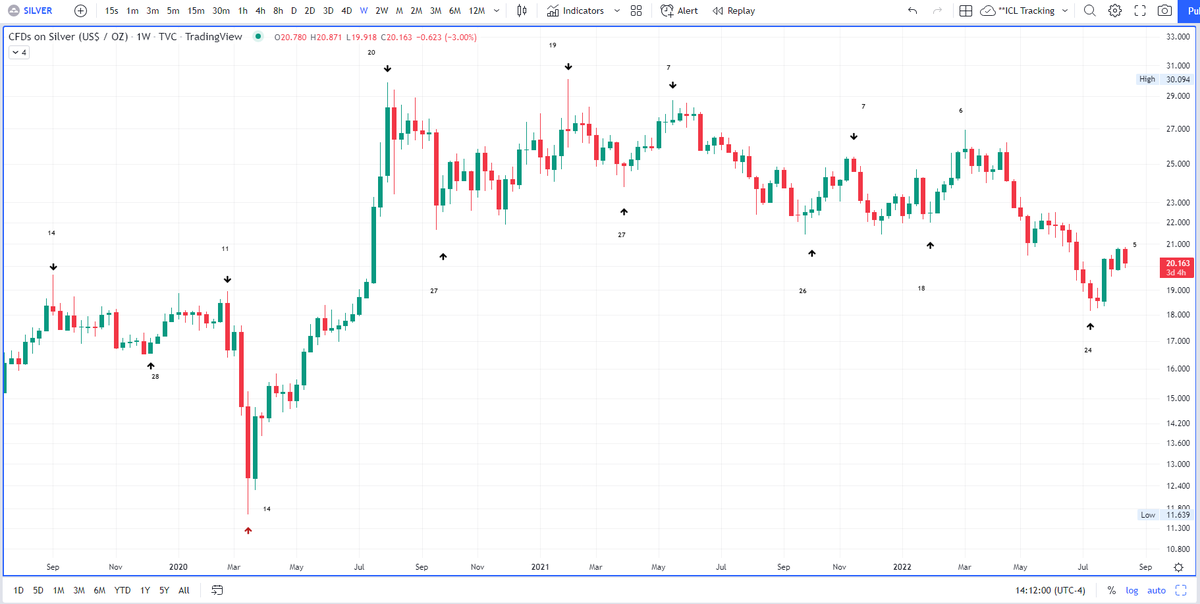Click the cloud save layout icon
The height and width of the screenshot is (604, 1200).
click(x=988, y=11)
